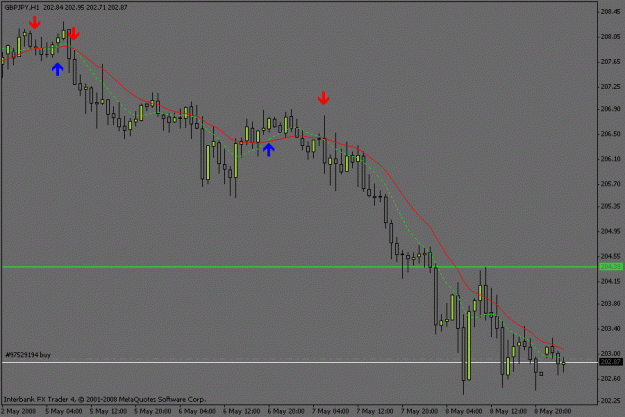The width and height of the screenshot is (625, 417).
Task: Click price axis label 207.65
Action: (611, 61)
